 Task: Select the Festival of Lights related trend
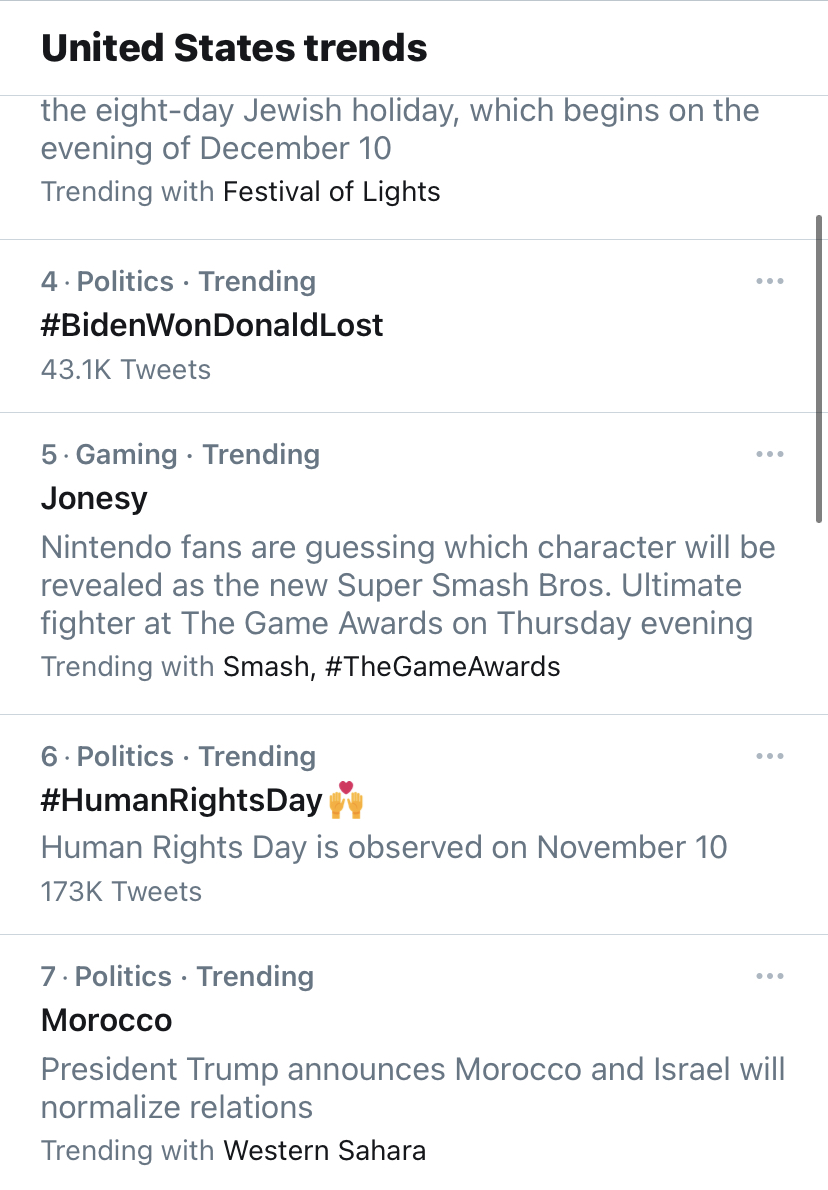coord(332,192)
